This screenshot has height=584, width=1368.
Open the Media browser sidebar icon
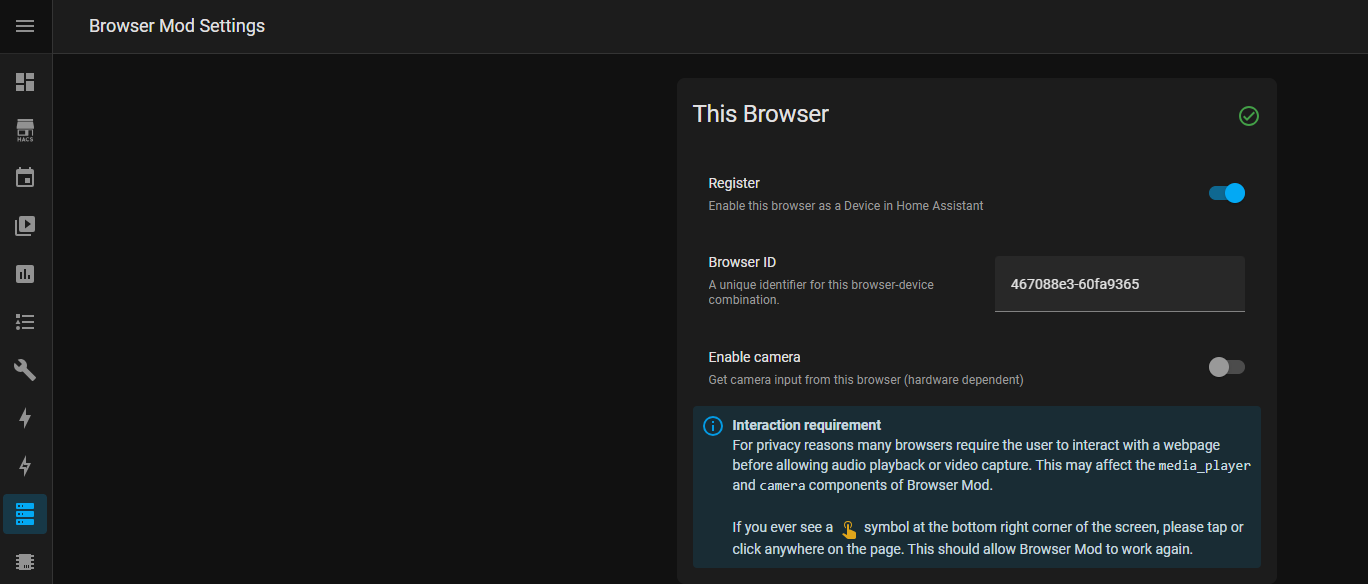coord(25,226)
